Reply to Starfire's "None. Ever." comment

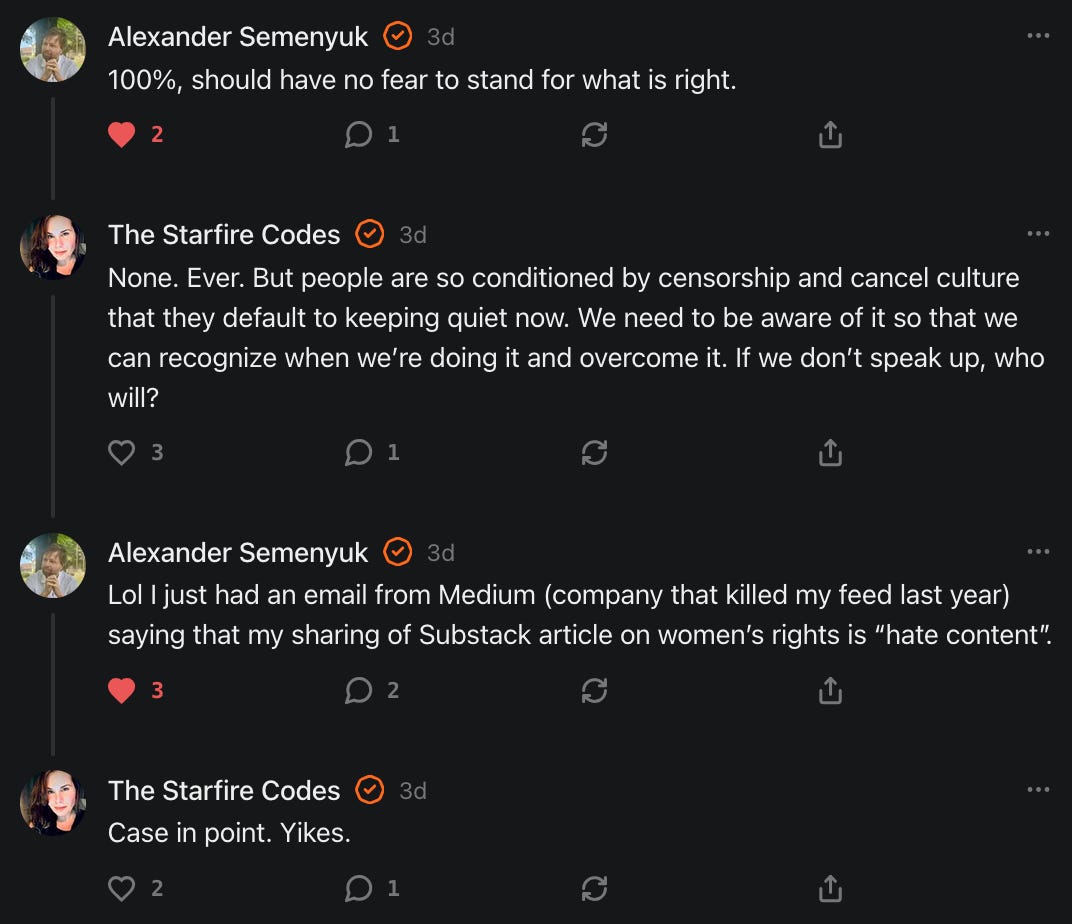point(358,453)
